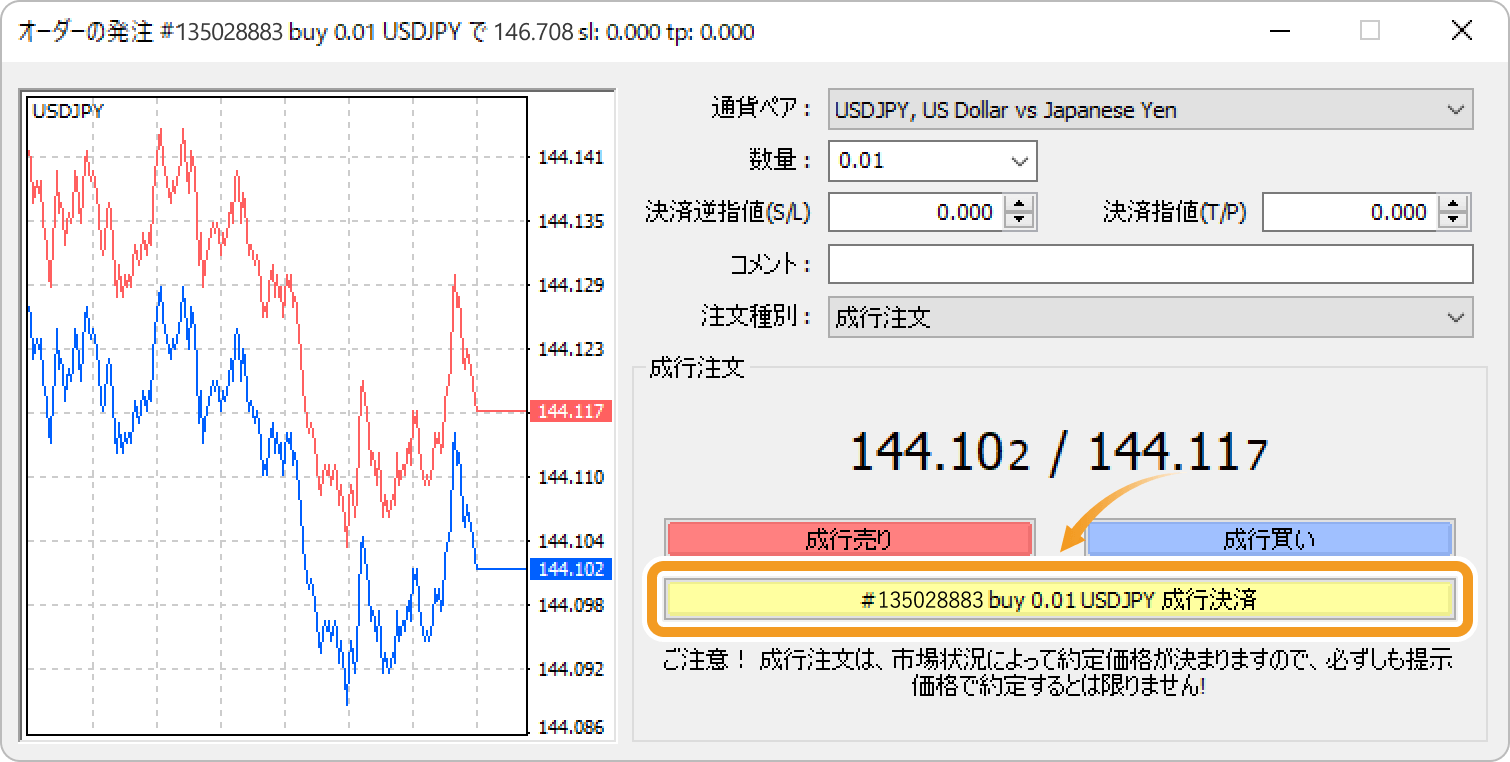1510x762 pixels.
Task: Click the blue 成行買い buy button
Action: [1269, 540]
